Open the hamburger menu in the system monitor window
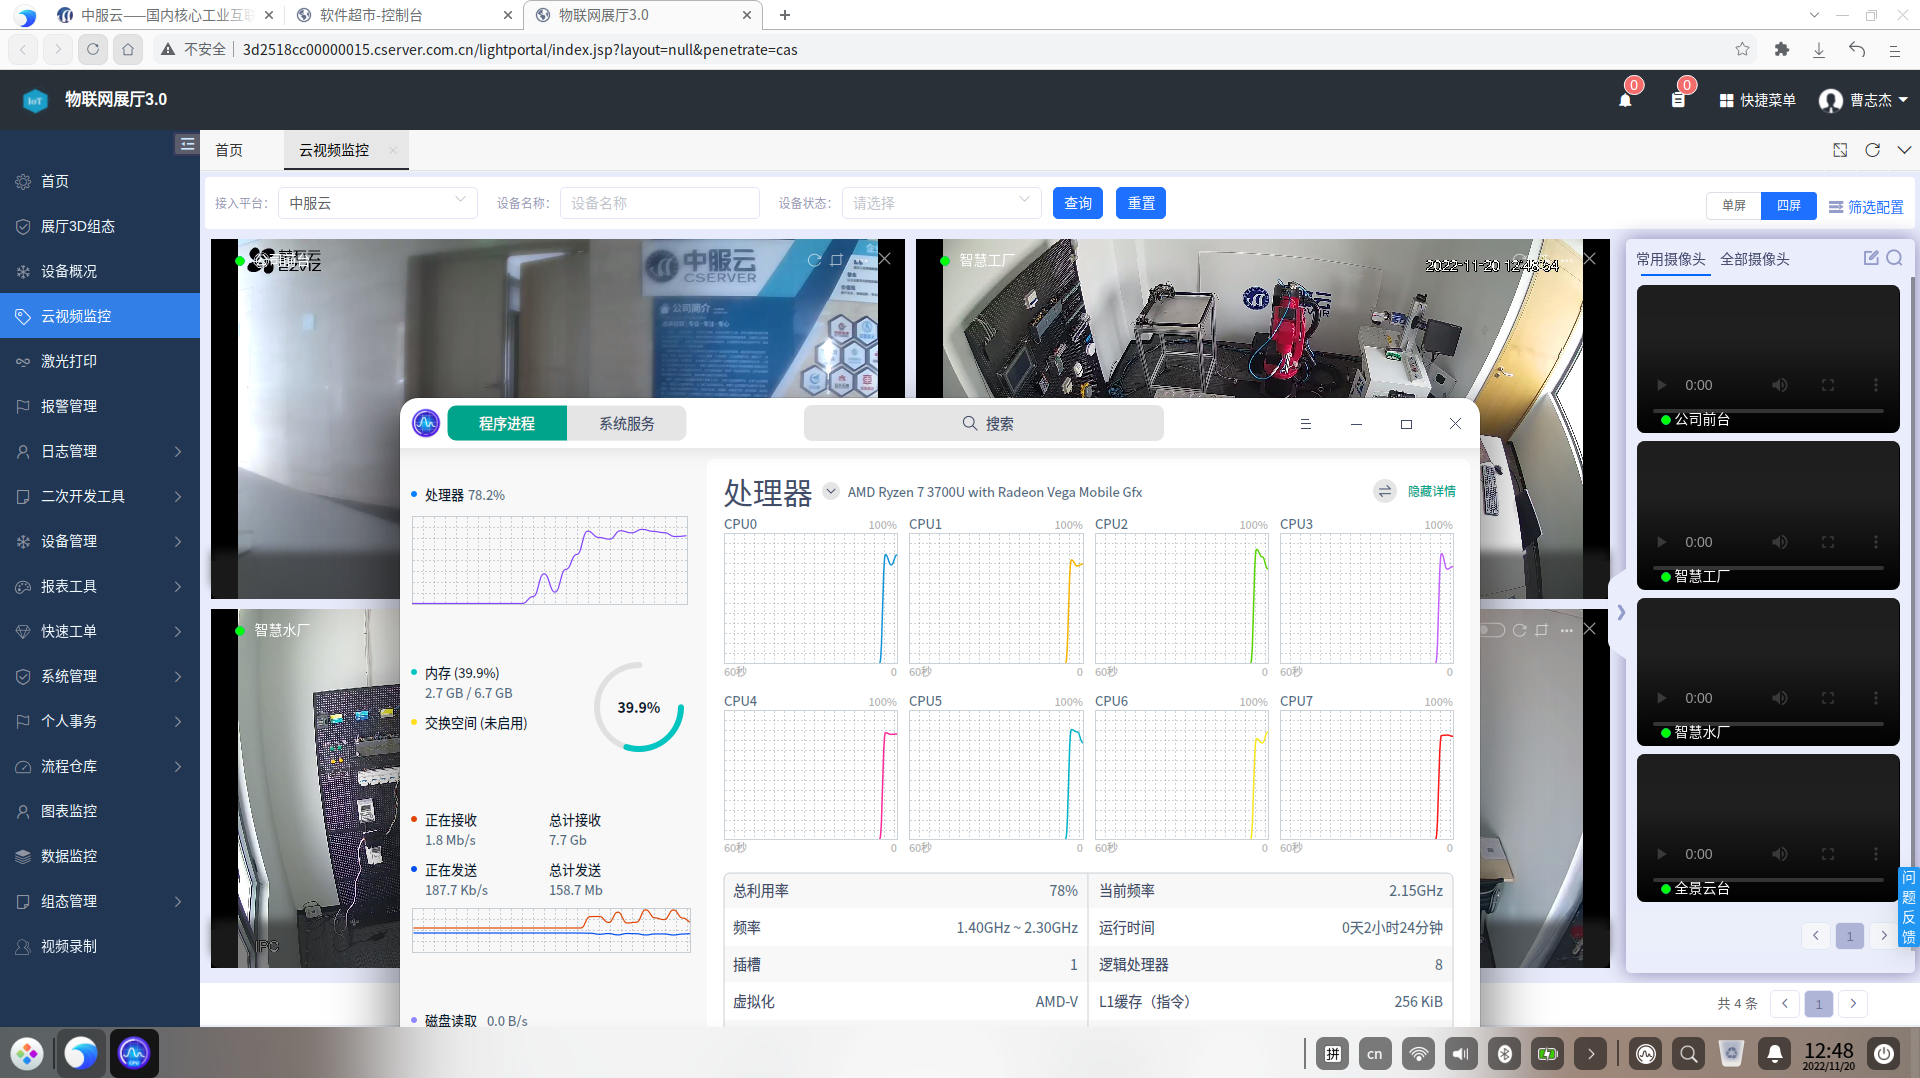The width and height of the screenshot is (1920, 1078). (x=1306, y=423)
